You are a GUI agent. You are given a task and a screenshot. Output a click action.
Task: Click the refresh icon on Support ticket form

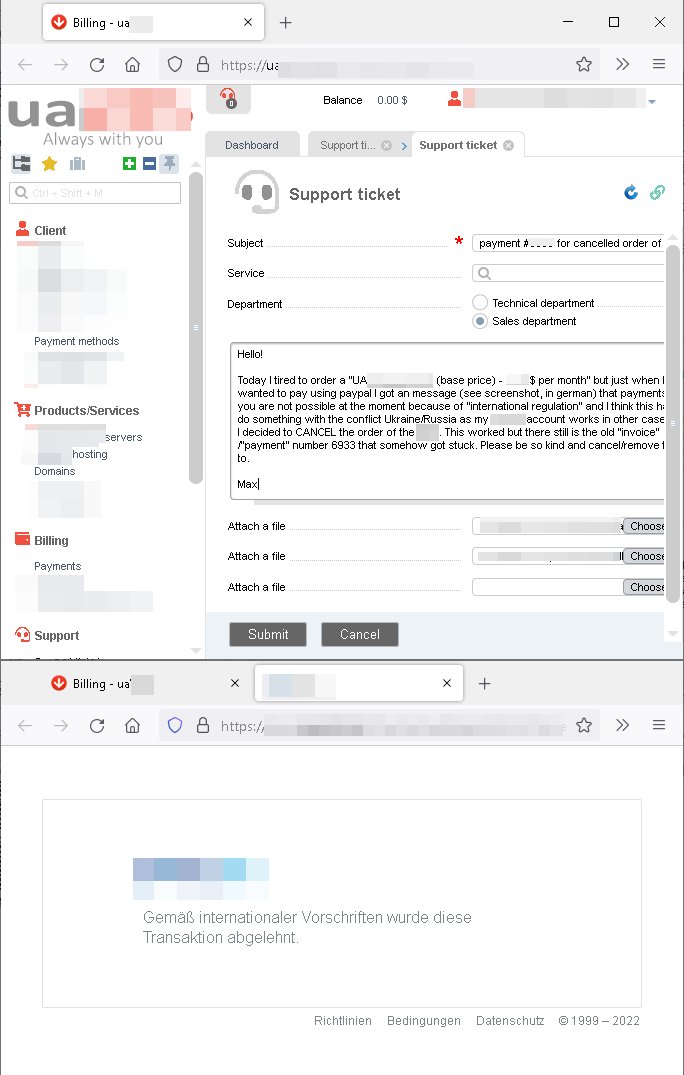tap(631, 193)
